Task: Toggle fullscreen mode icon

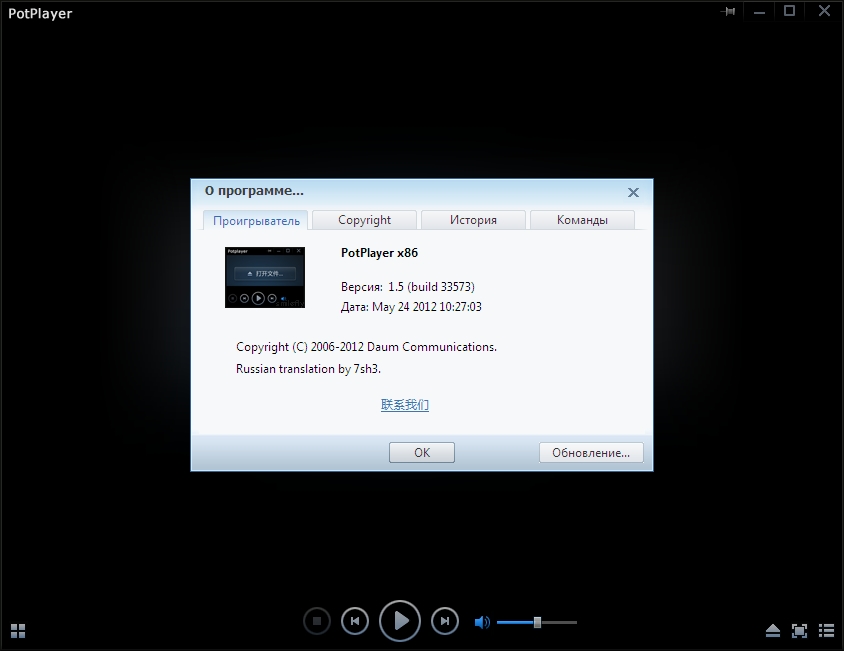Action: tap(799, 631)
